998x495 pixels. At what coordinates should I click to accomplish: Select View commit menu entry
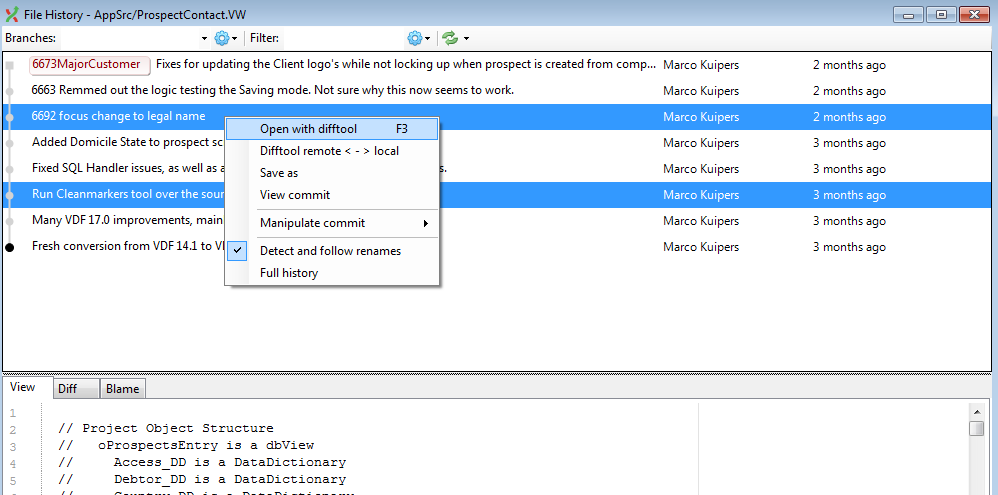[x=294, y=195]
